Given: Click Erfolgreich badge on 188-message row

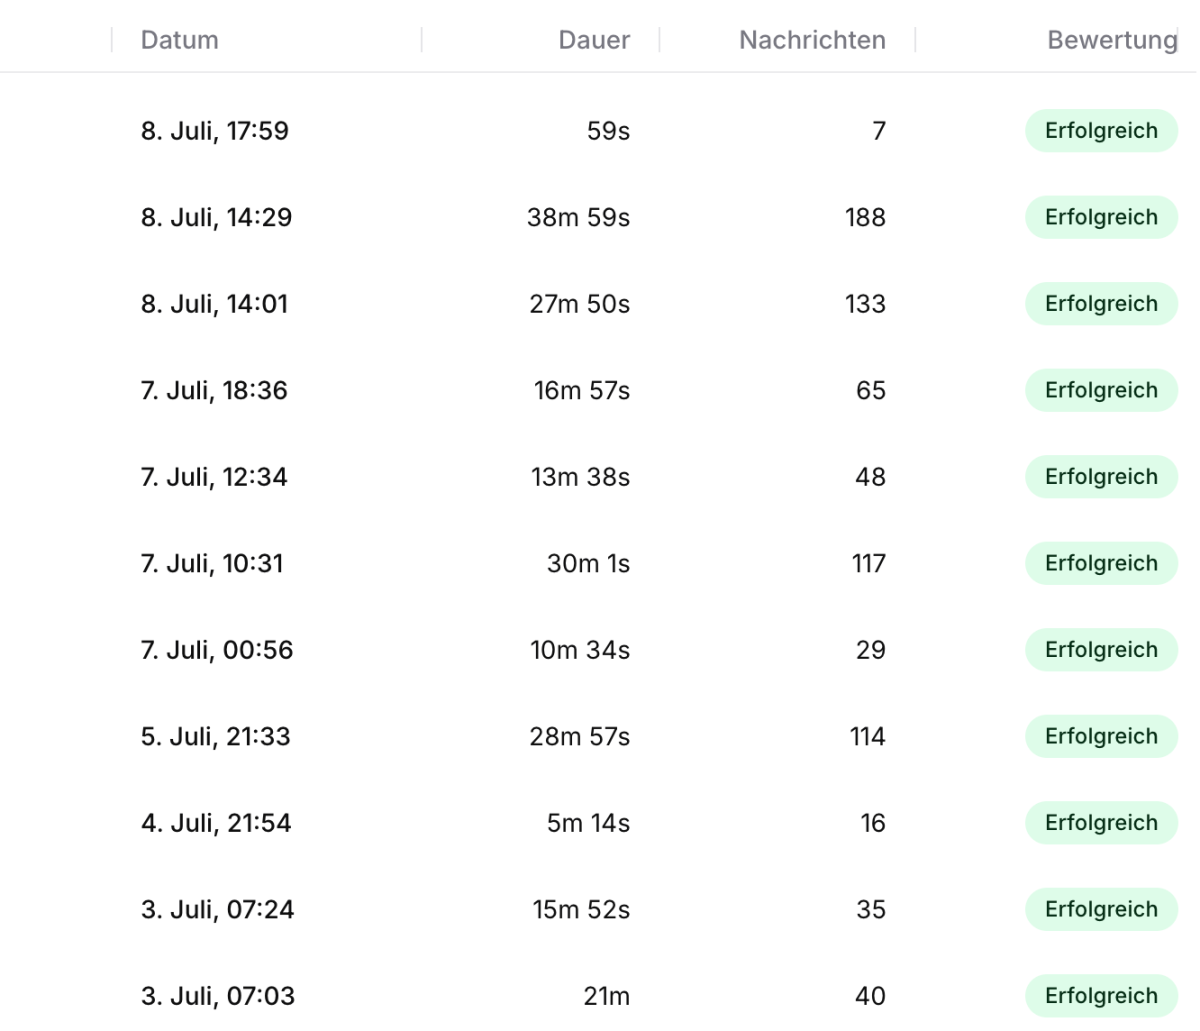Looking at the screenshot, I should [1101, 217].
